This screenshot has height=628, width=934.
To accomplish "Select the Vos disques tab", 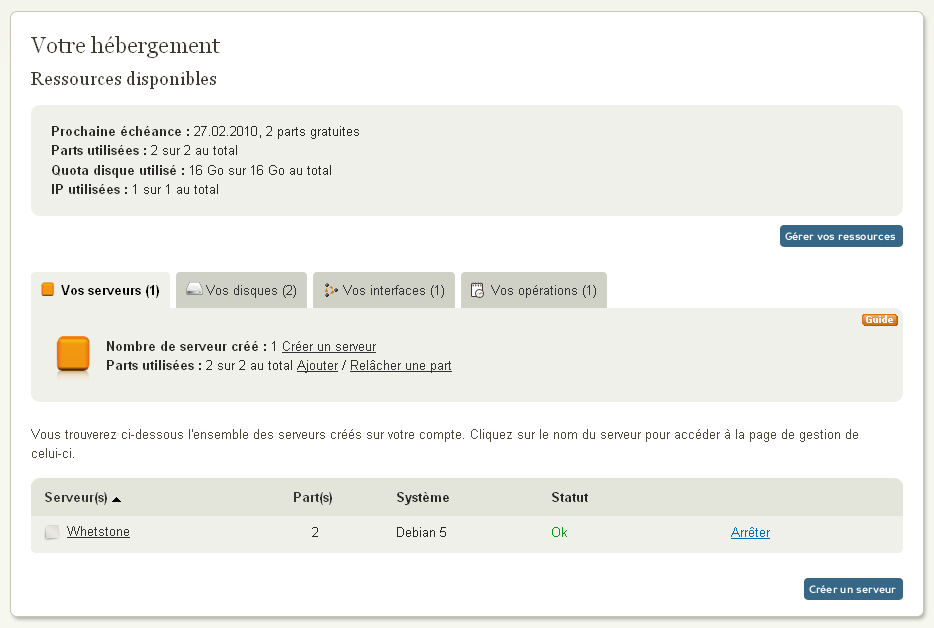I will pos(251,291).
